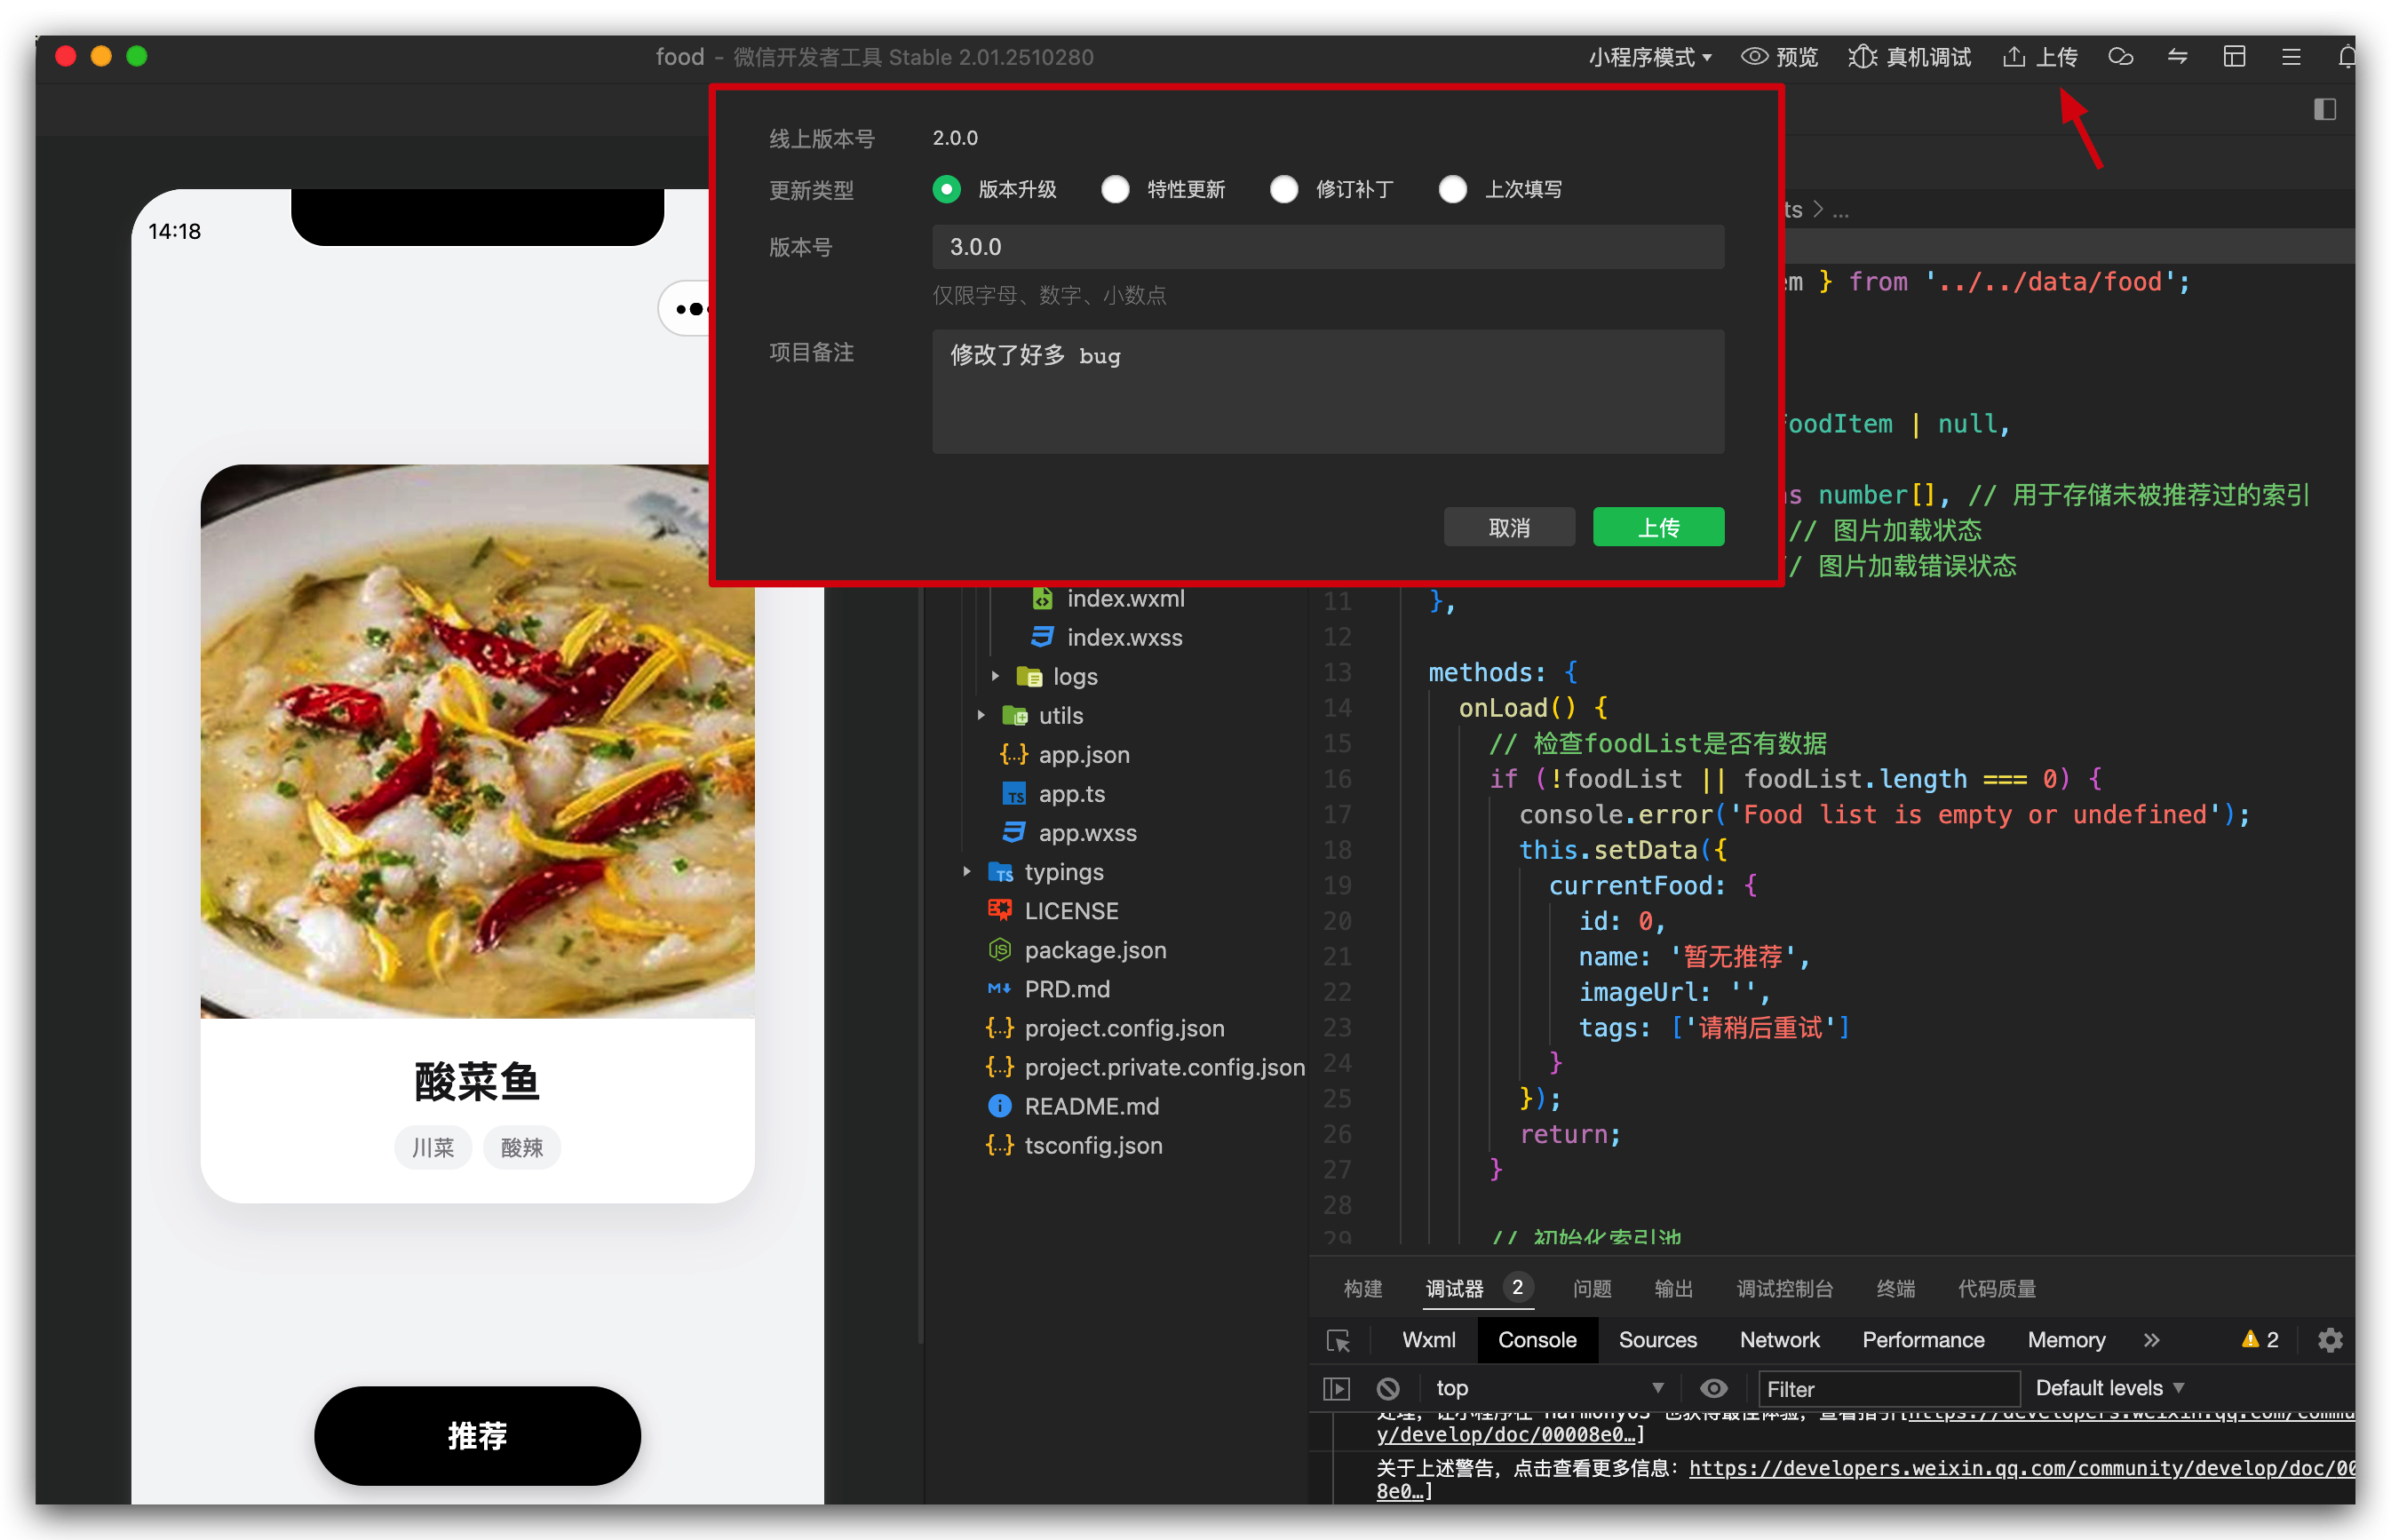Click the 版本号 input field showing 3.0.0
Screen dimensions: 2391x1540
(1327, 247)
